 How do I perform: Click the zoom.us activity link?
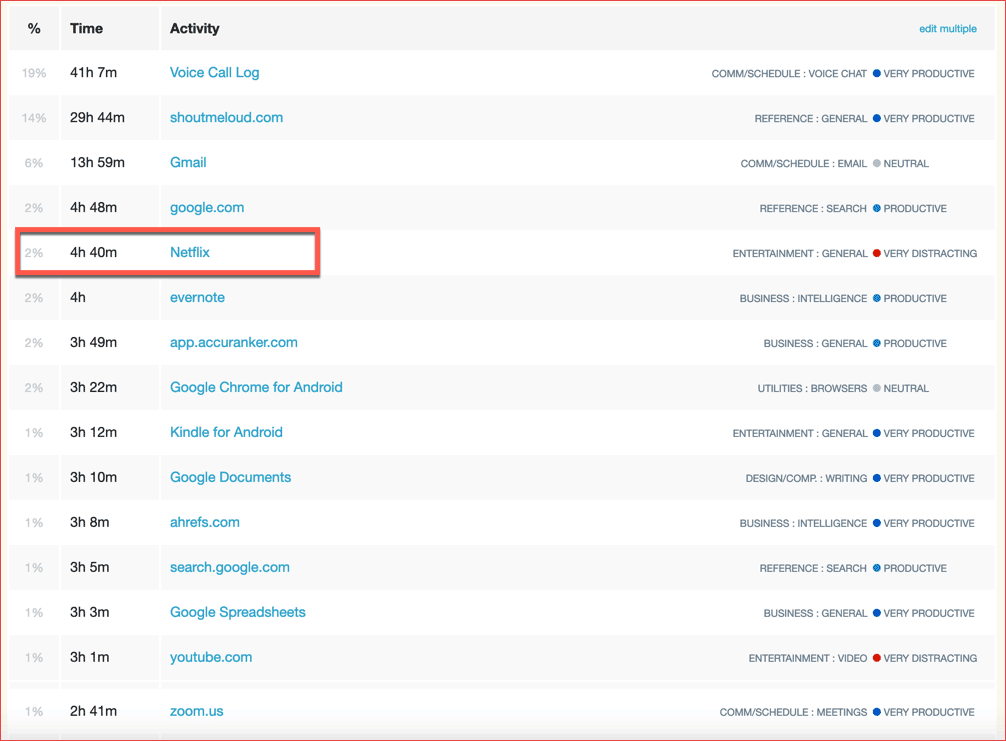pos(197,712)
